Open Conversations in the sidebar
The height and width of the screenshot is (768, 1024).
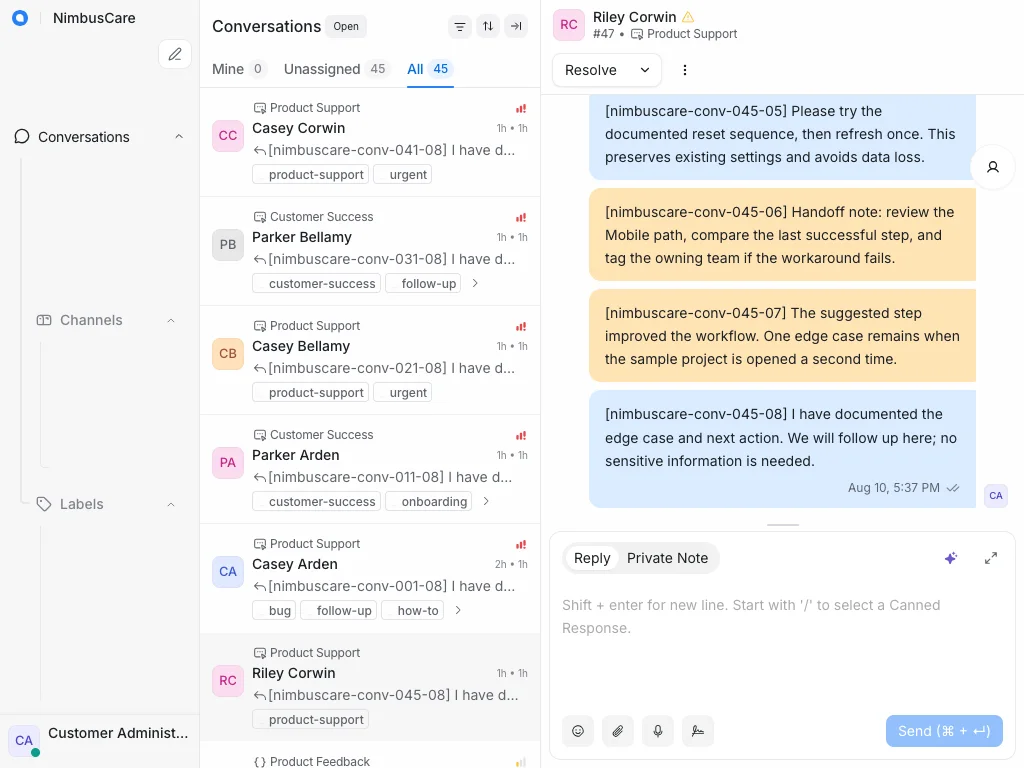pyautogui.click(x=84, y=137)
